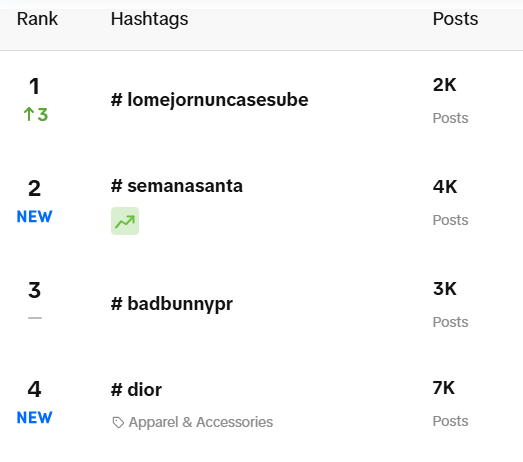Click the Apparel & Accessories category label
Screen dimensions: 523x462
click(x=201, y=422)
